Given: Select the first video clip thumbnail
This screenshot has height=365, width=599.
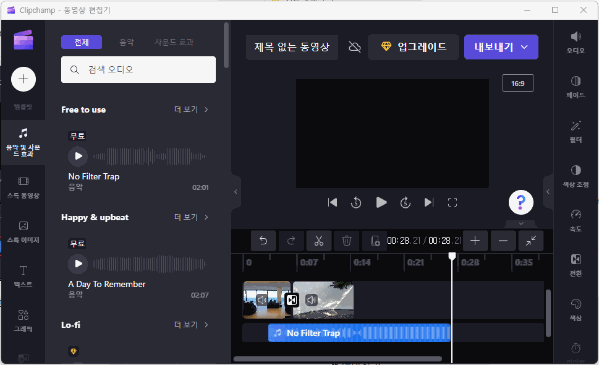Looking at the screenshot, I should point(267,300).
